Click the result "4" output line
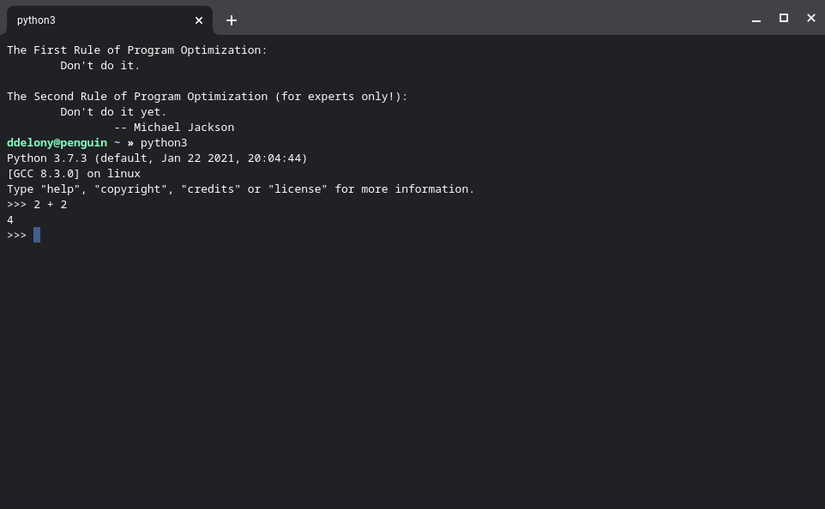The height and width of the screenshot is (509, 825). [10, 219]
